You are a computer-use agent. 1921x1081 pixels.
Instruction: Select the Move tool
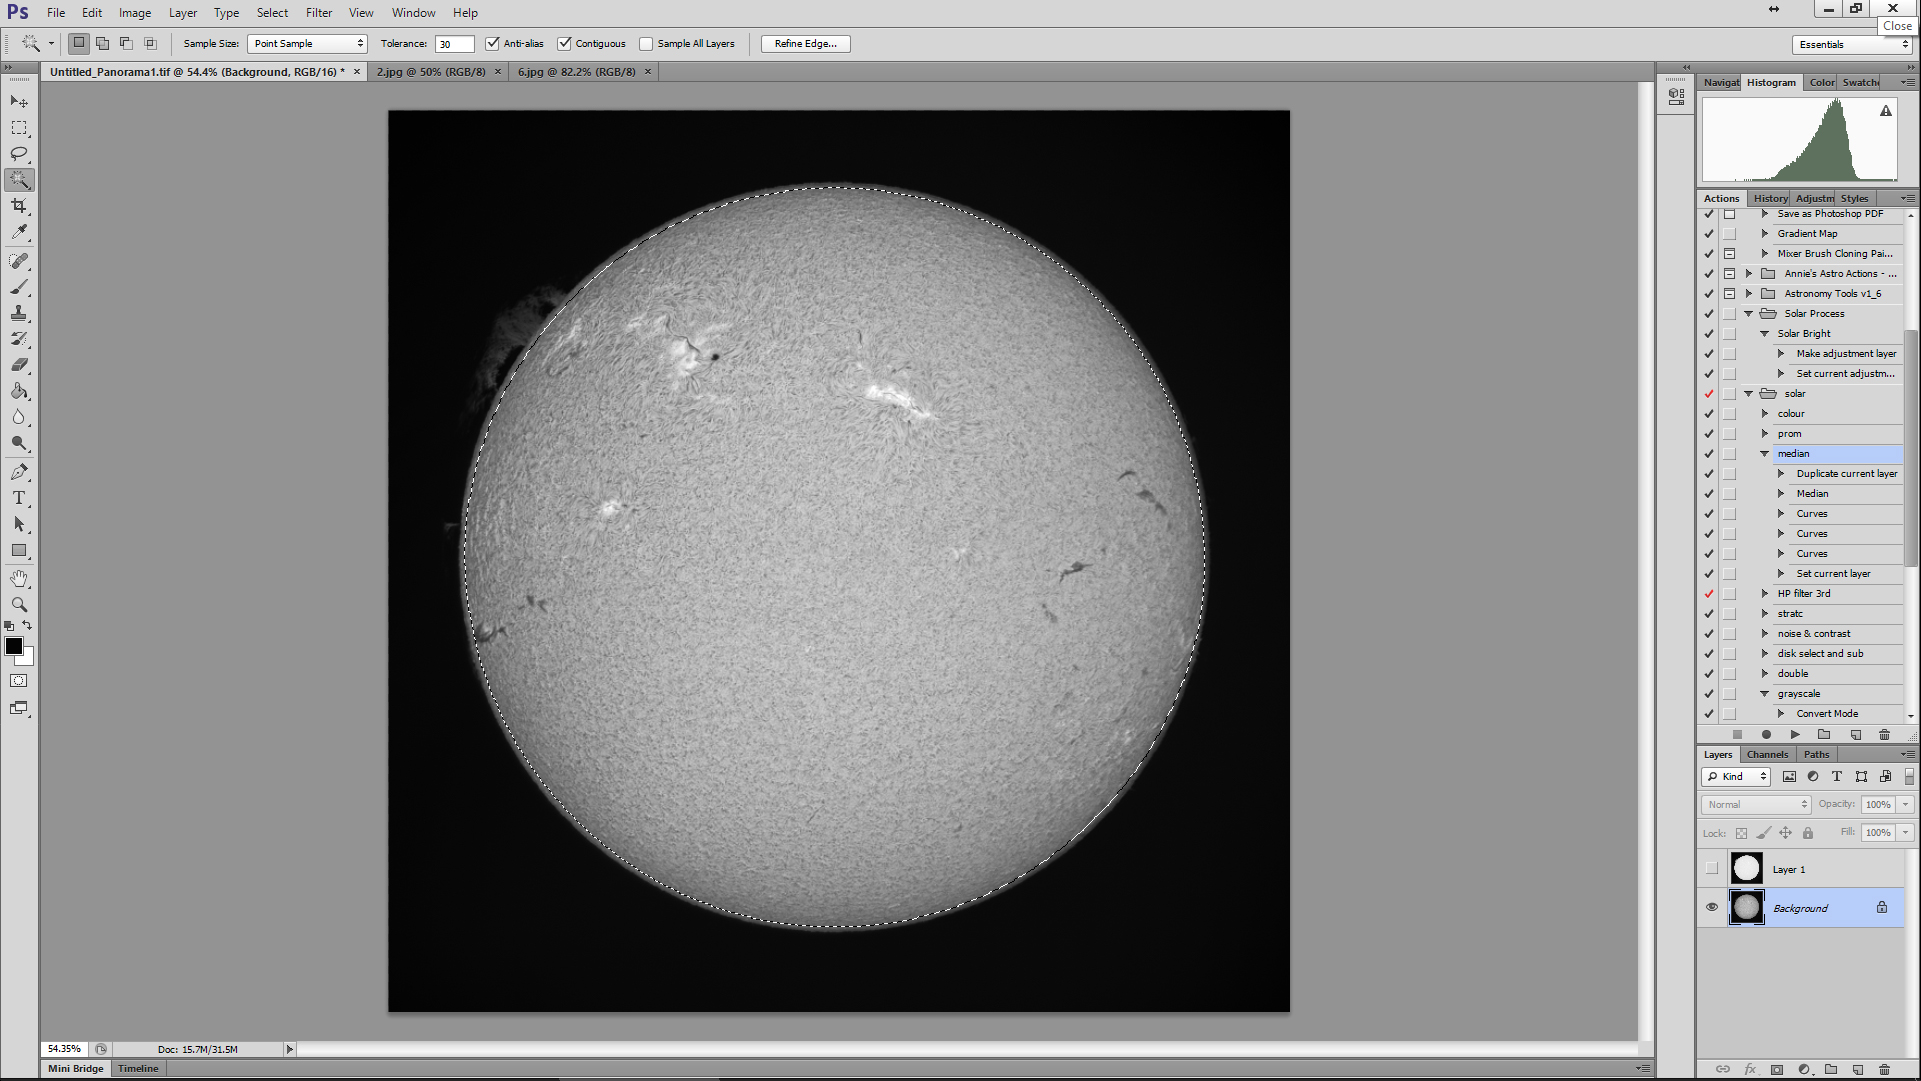(19, 101)
